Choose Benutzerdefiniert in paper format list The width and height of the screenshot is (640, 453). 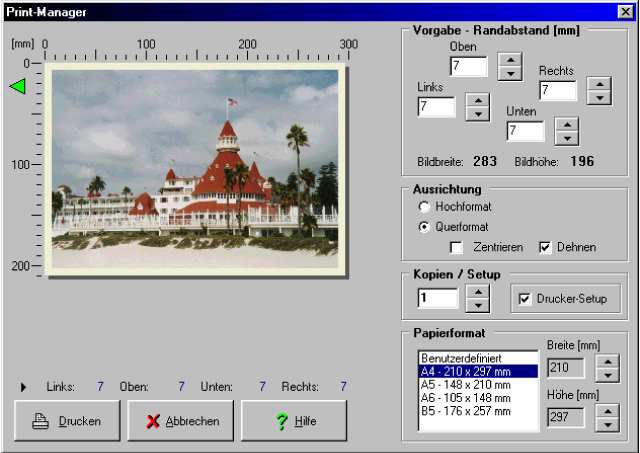[477, 357]
